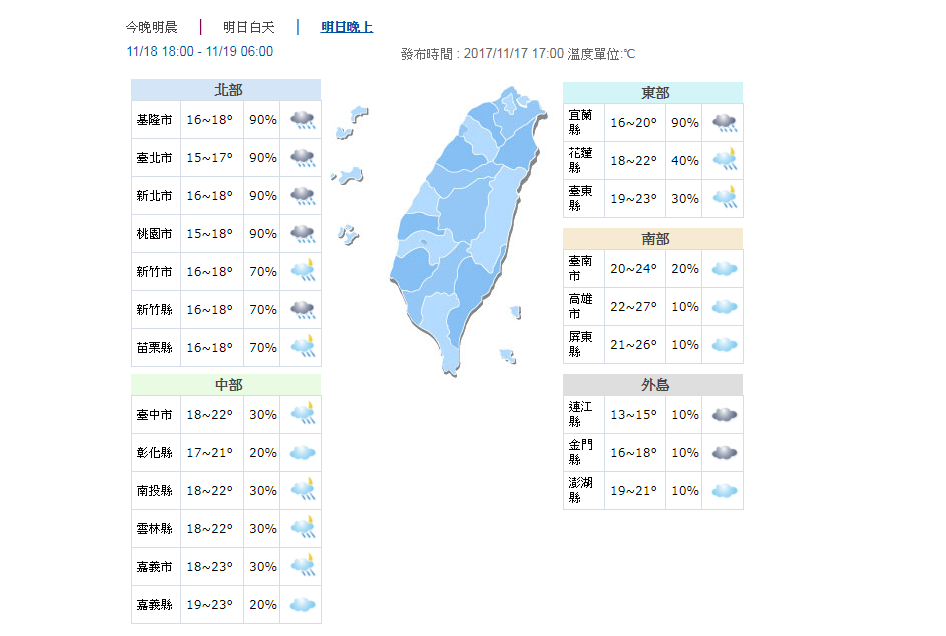Click the weather icon for 臺東縣
This screenshot has height=636, width=946.
coord(724,198)
